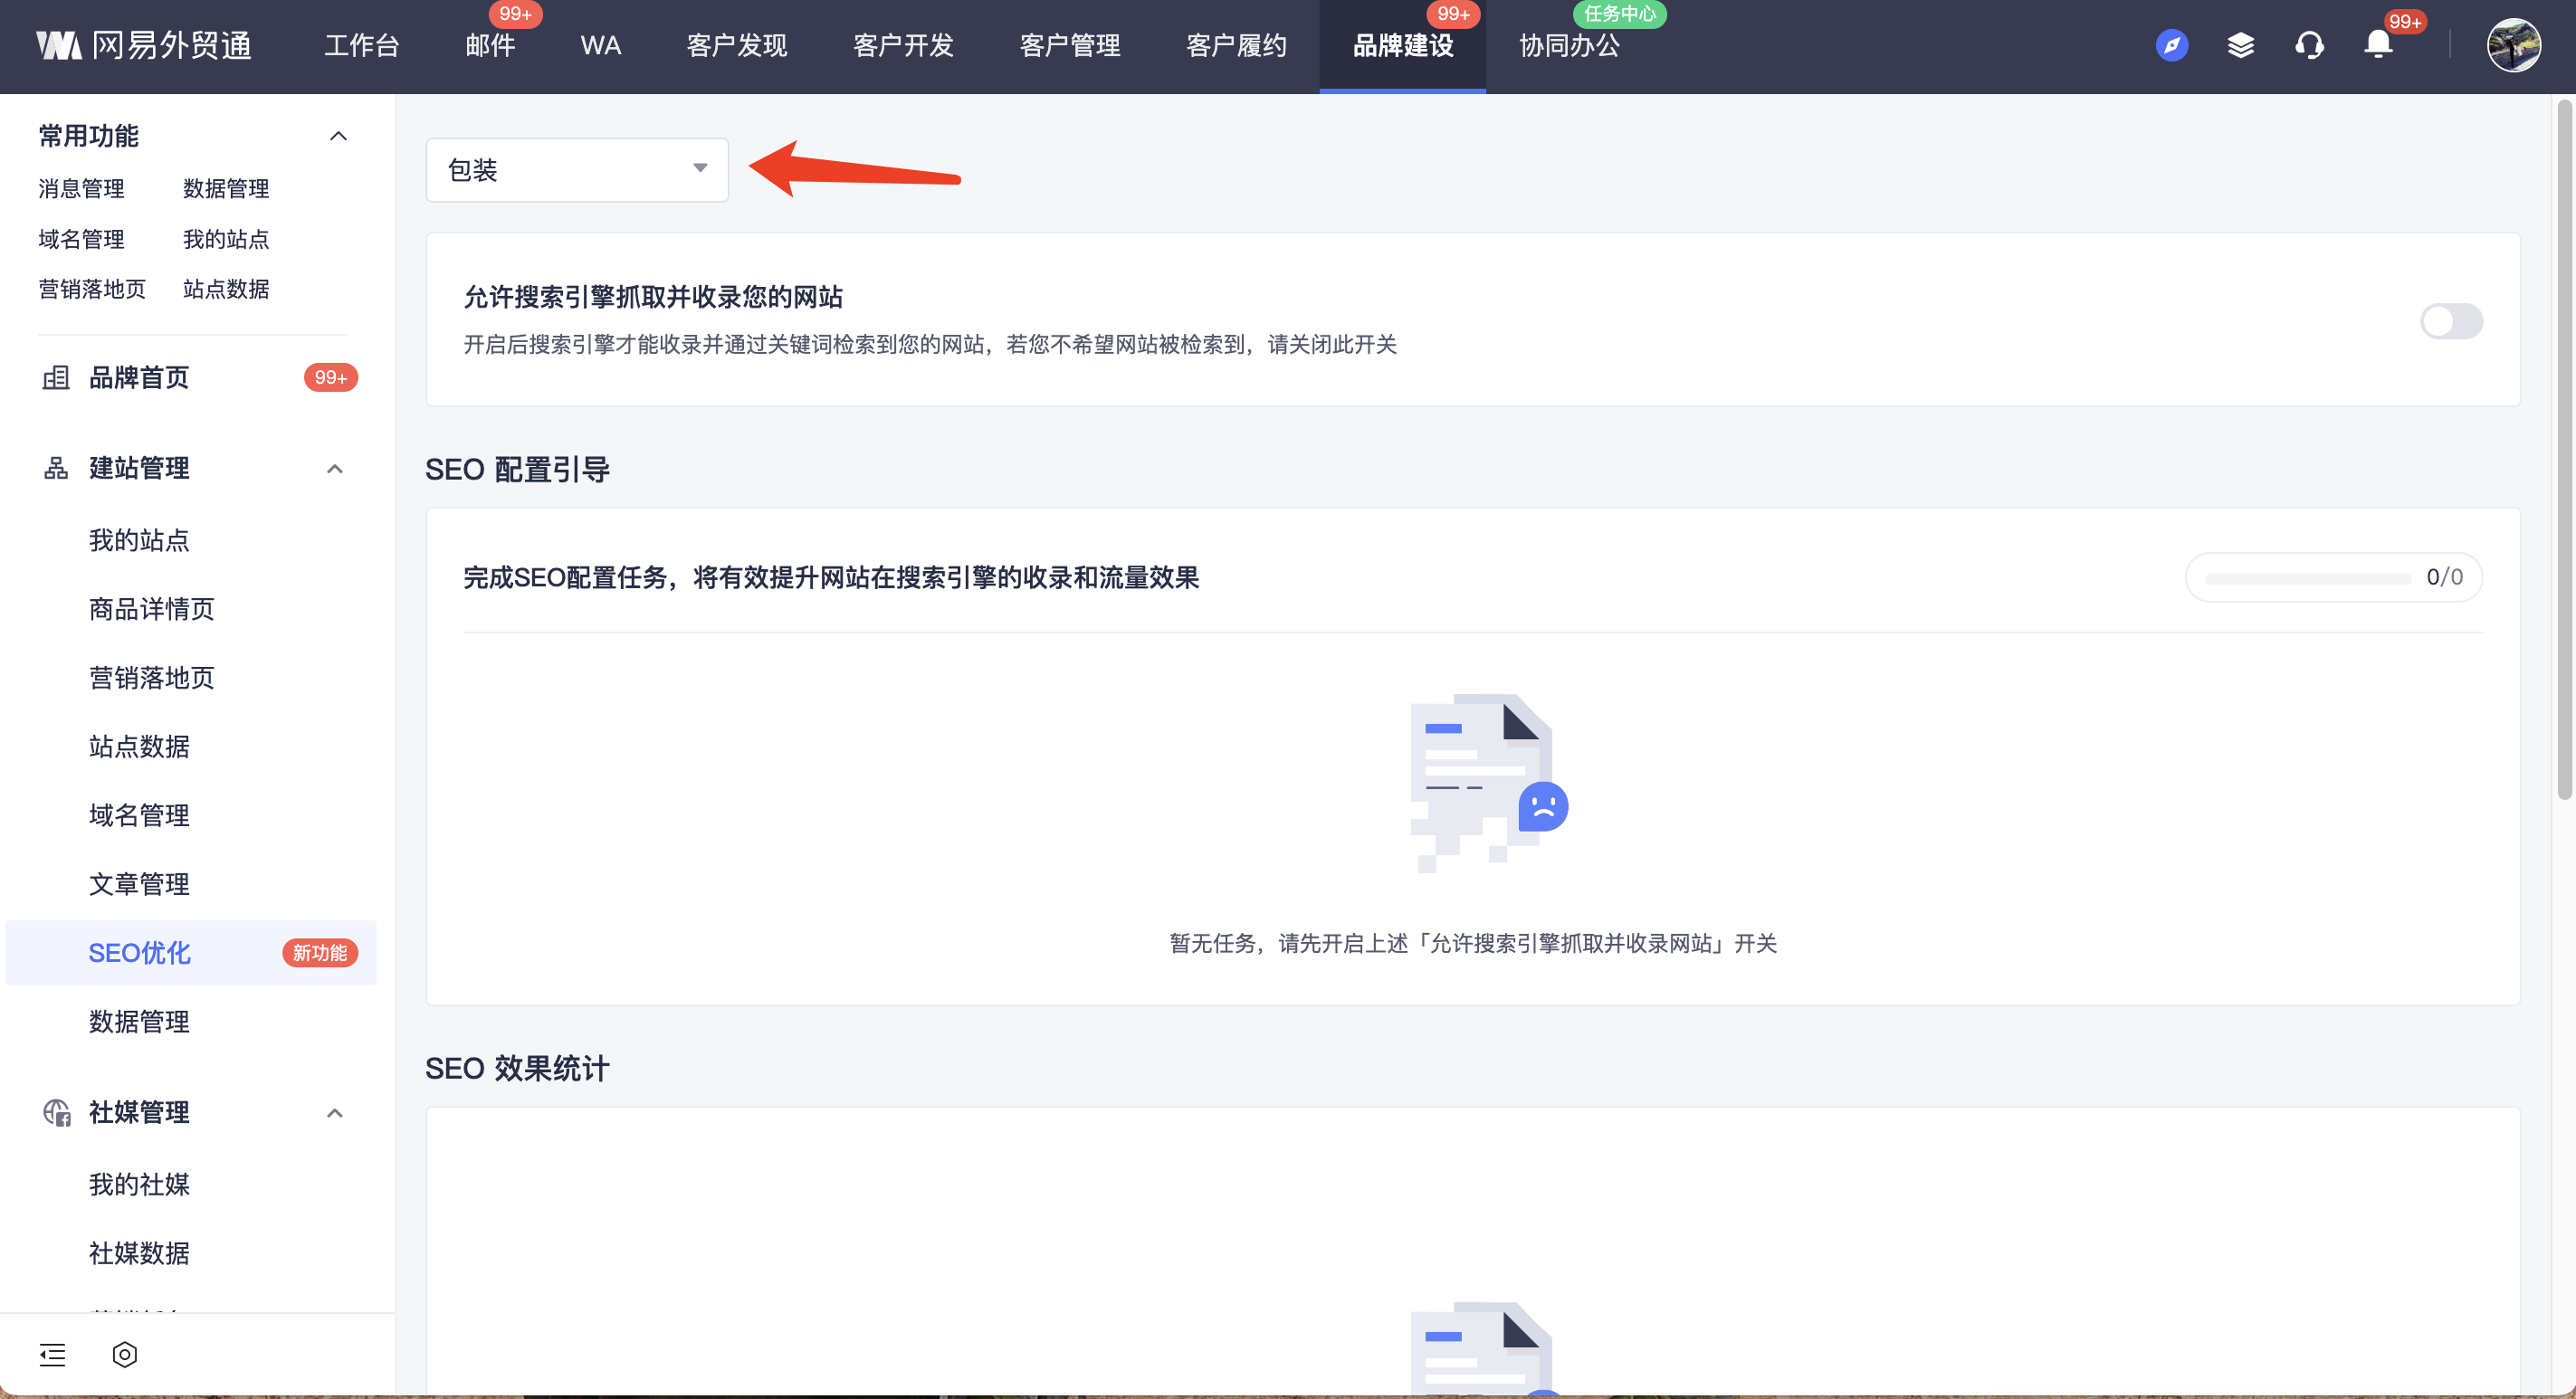2576x1399 pixels.
Task: Open the 邮件 top navigation tab
Action: (490, 45)
